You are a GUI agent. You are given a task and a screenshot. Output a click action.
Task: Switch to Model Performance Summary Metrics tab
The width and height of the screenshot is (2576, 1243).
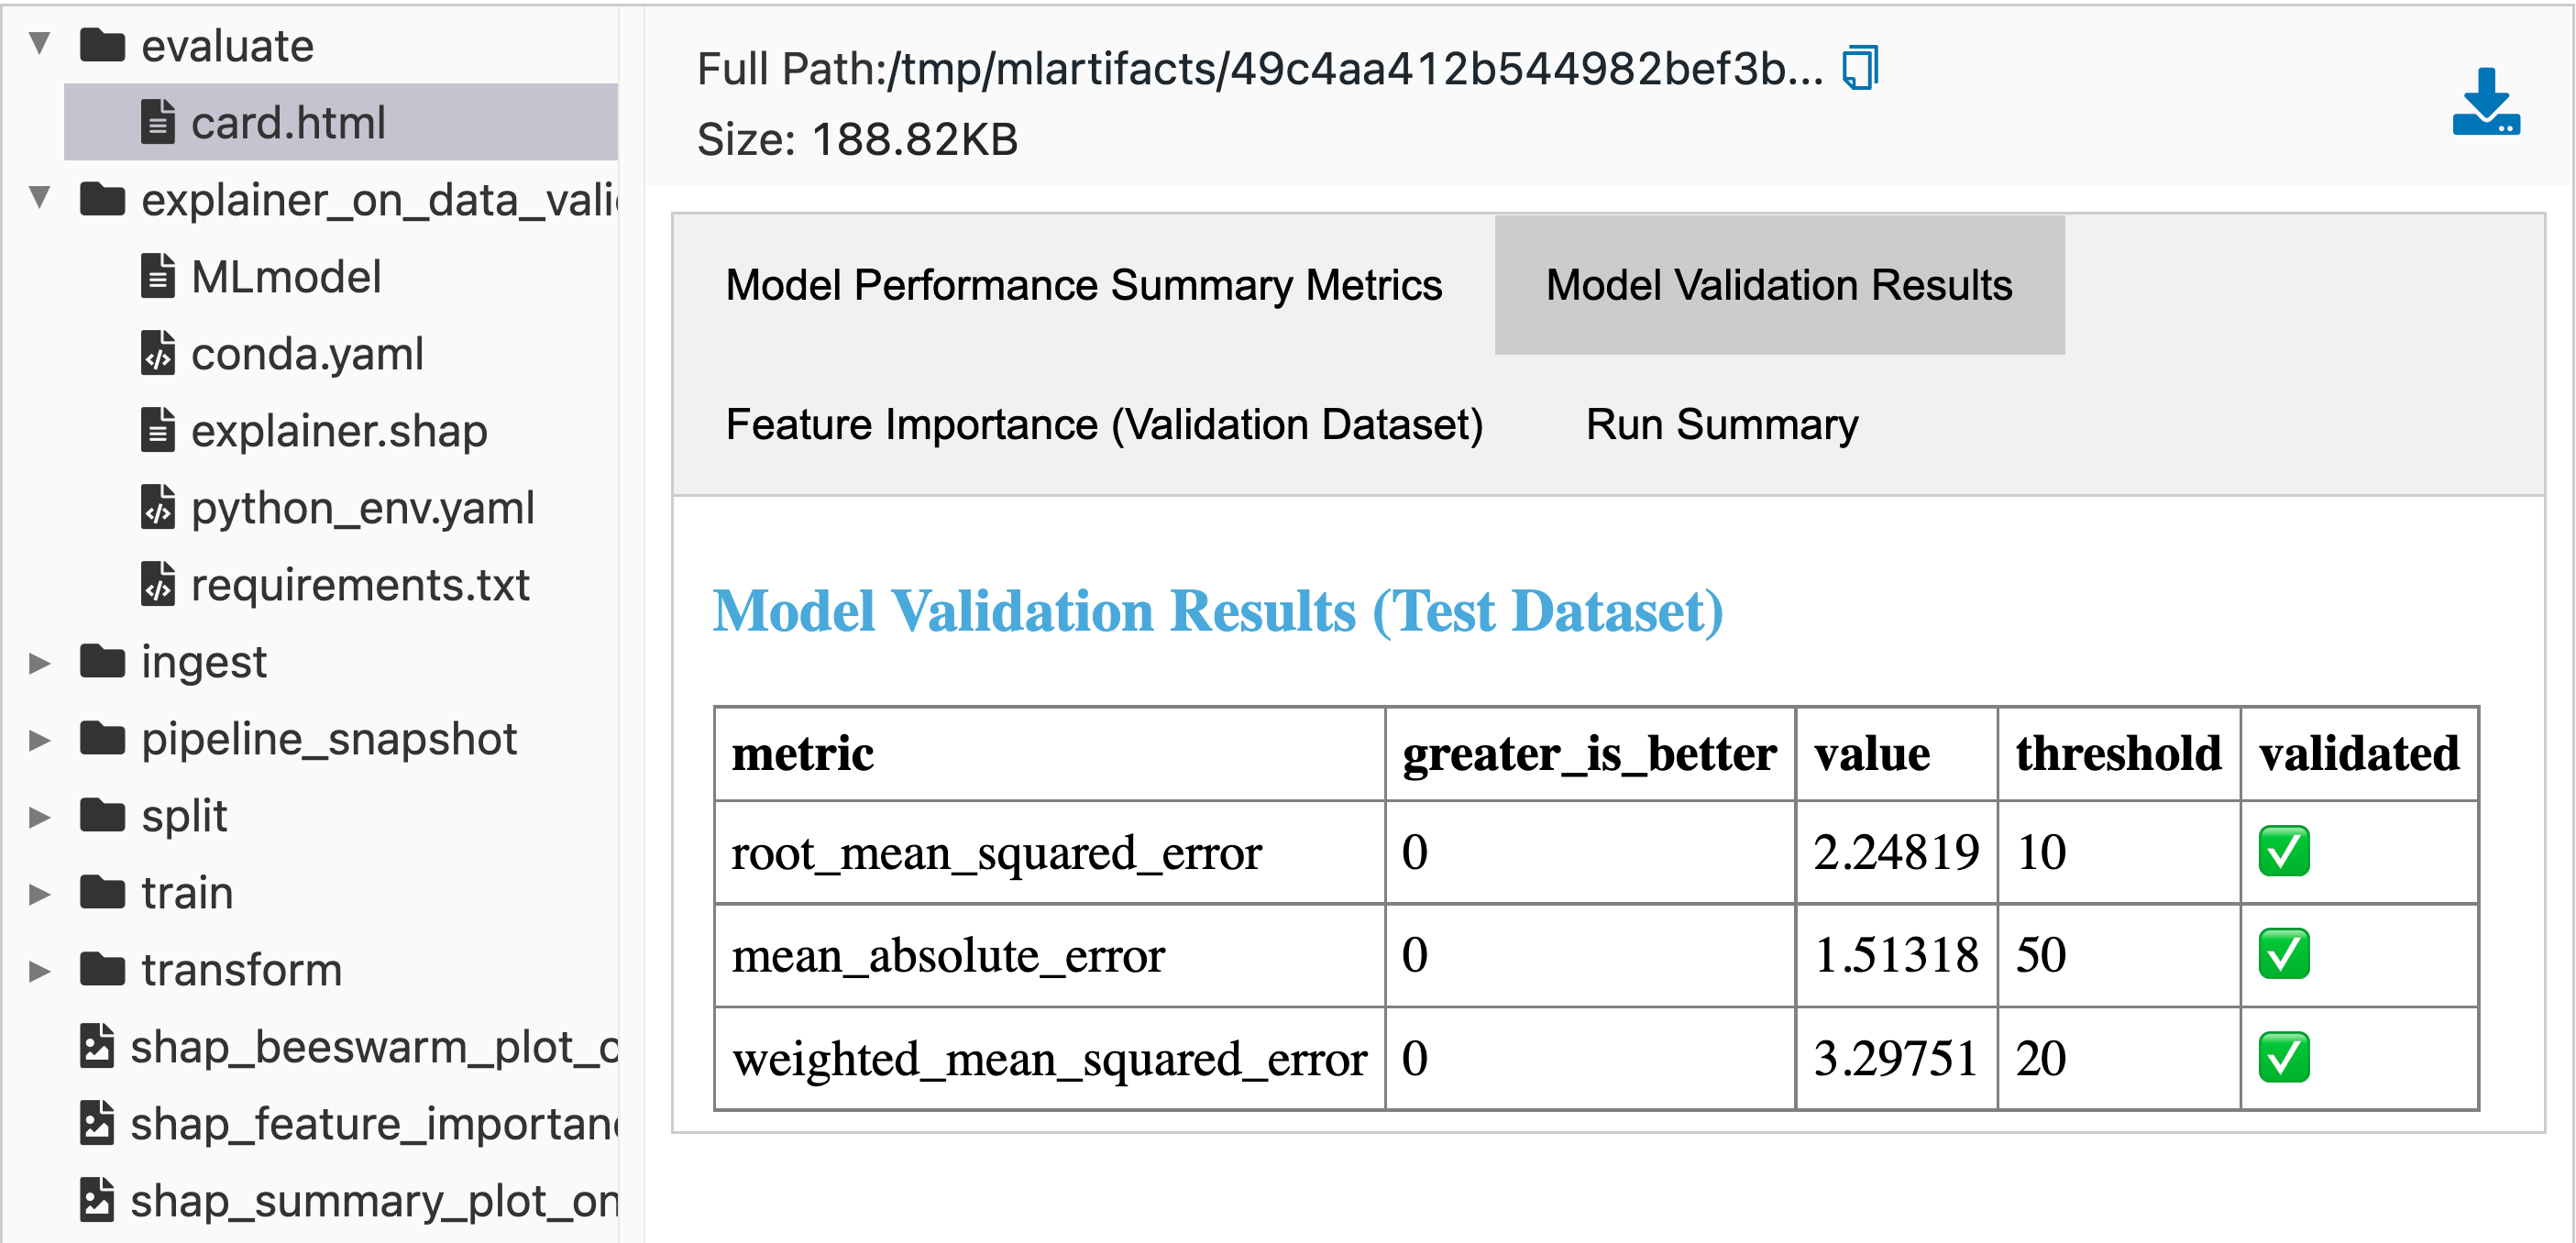point(1083,285)
